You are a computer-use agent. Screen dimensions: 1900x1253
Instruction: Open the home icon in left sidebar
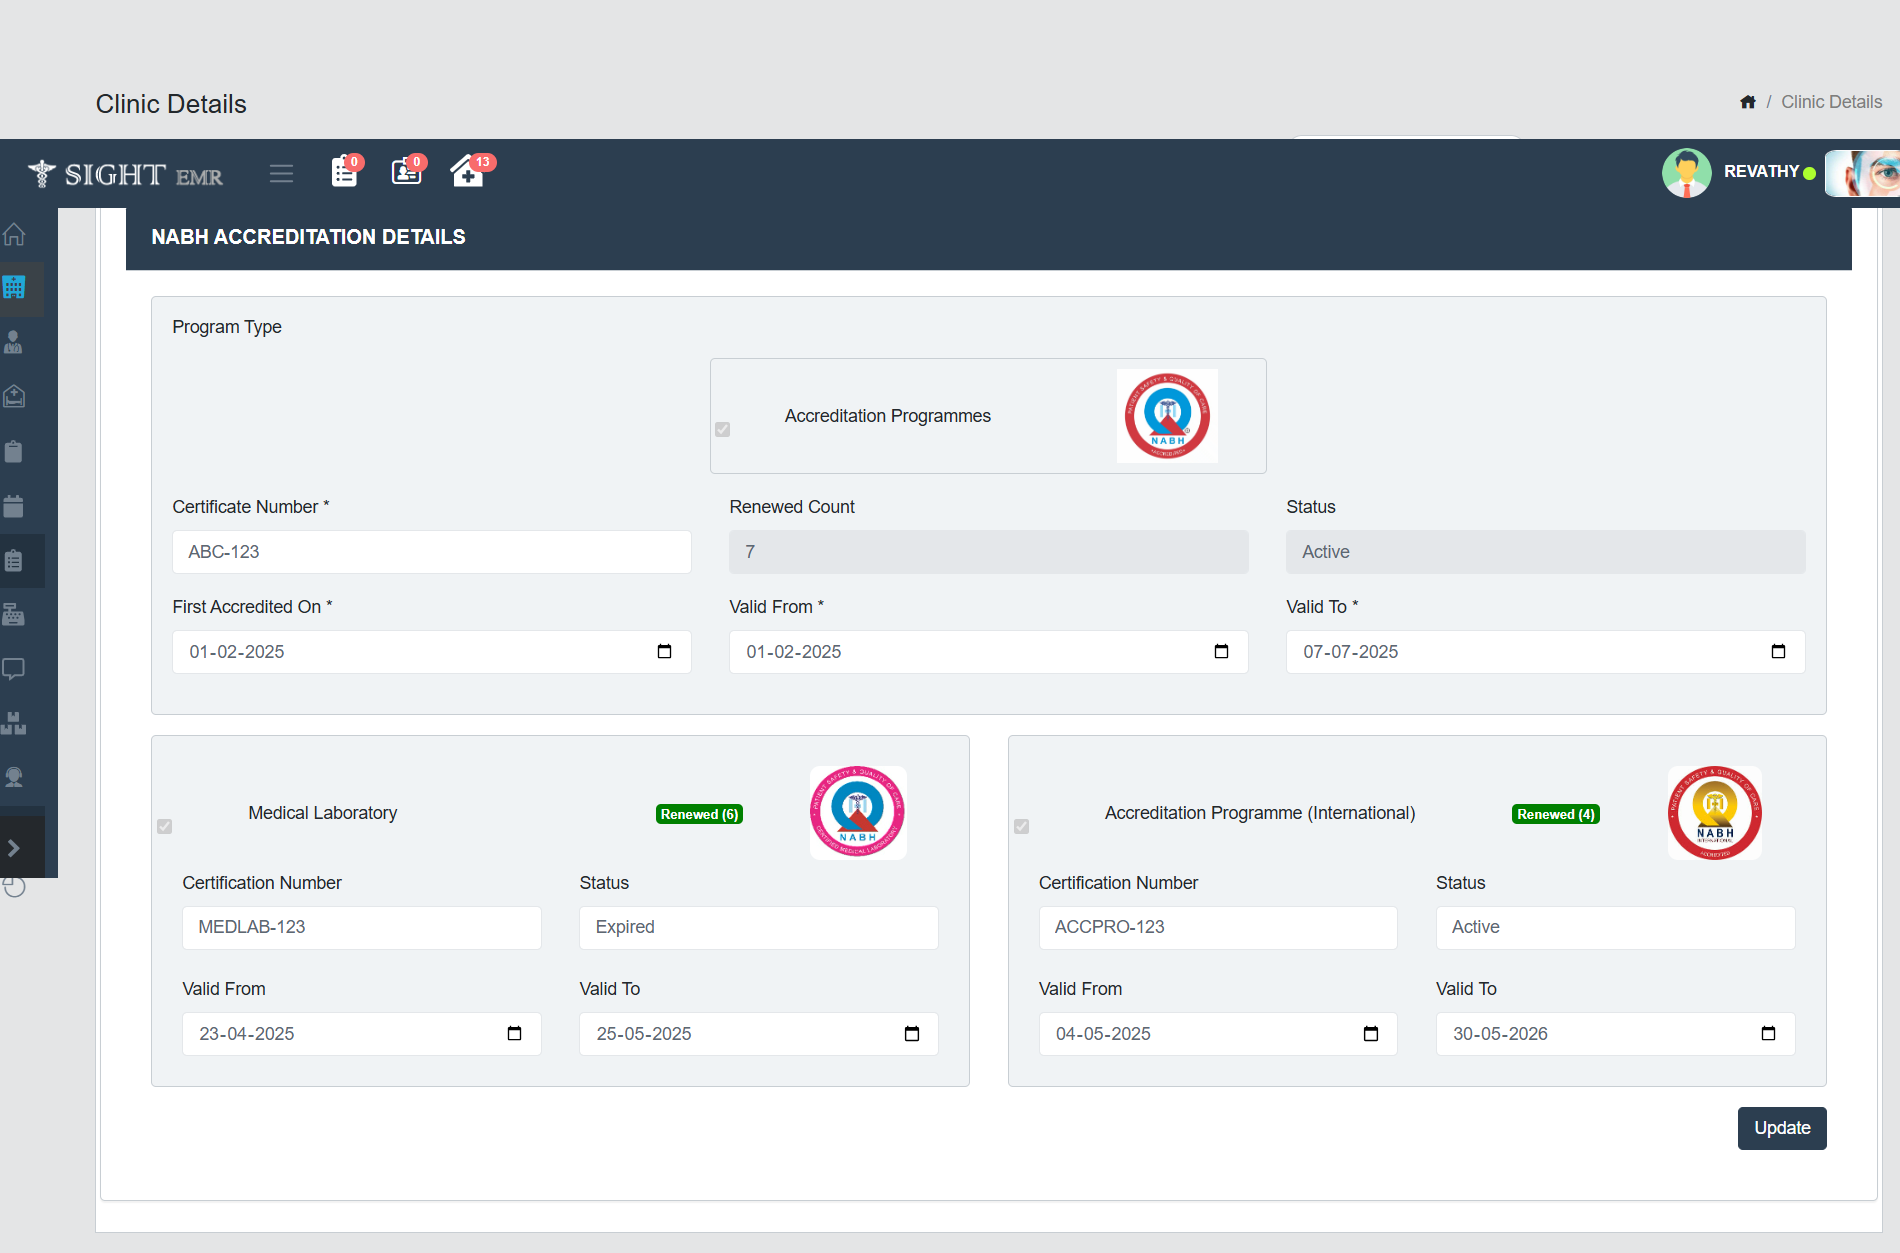coord(14,235)
